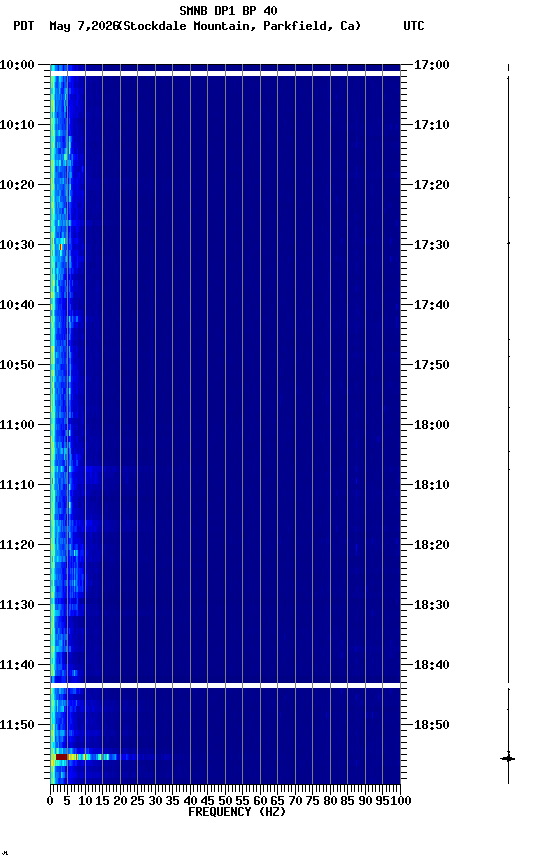Click the '18:00' UTC time label
552x864 pixels.
tap(432, 425)
